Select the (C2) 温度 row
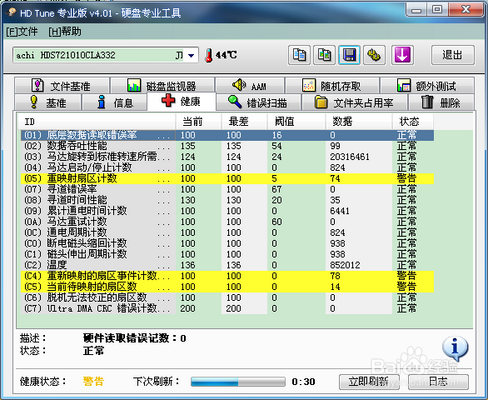 click(227, 265)
